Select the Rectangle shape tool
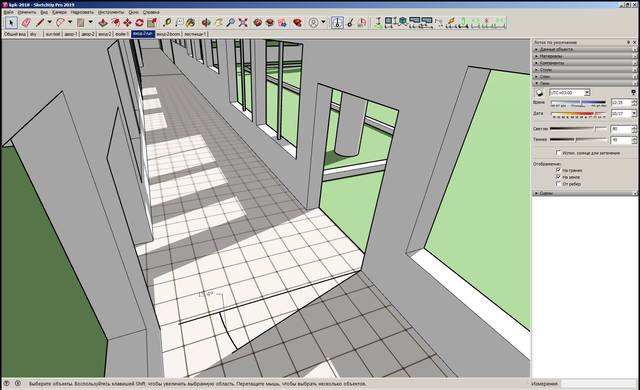The image size is (640, 390). pos(80,22)
